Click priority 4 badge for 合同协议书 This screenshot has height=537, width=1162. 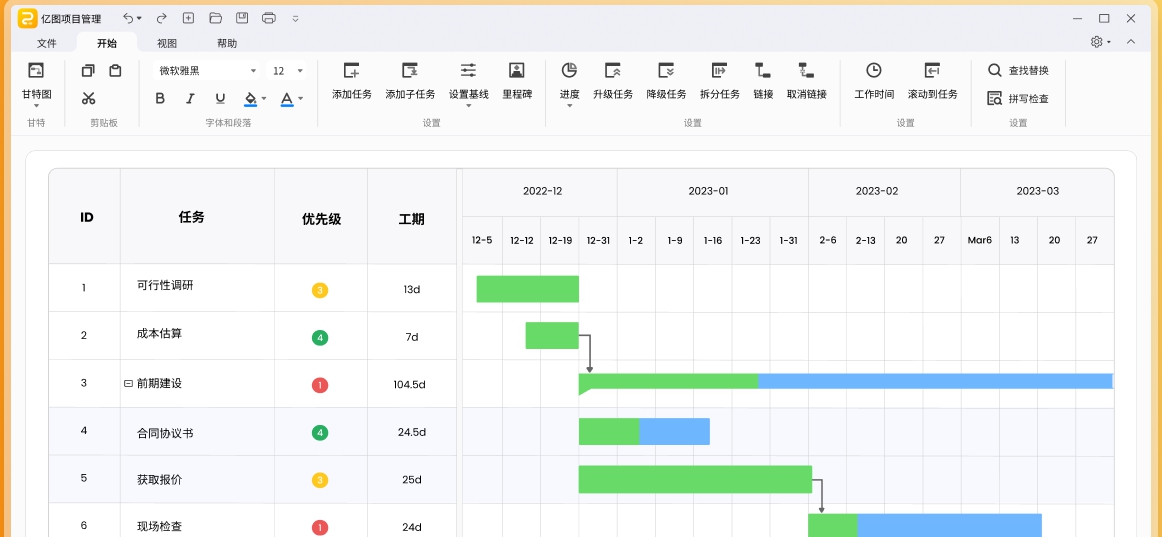pyautogui.click(x=320, y=433)
